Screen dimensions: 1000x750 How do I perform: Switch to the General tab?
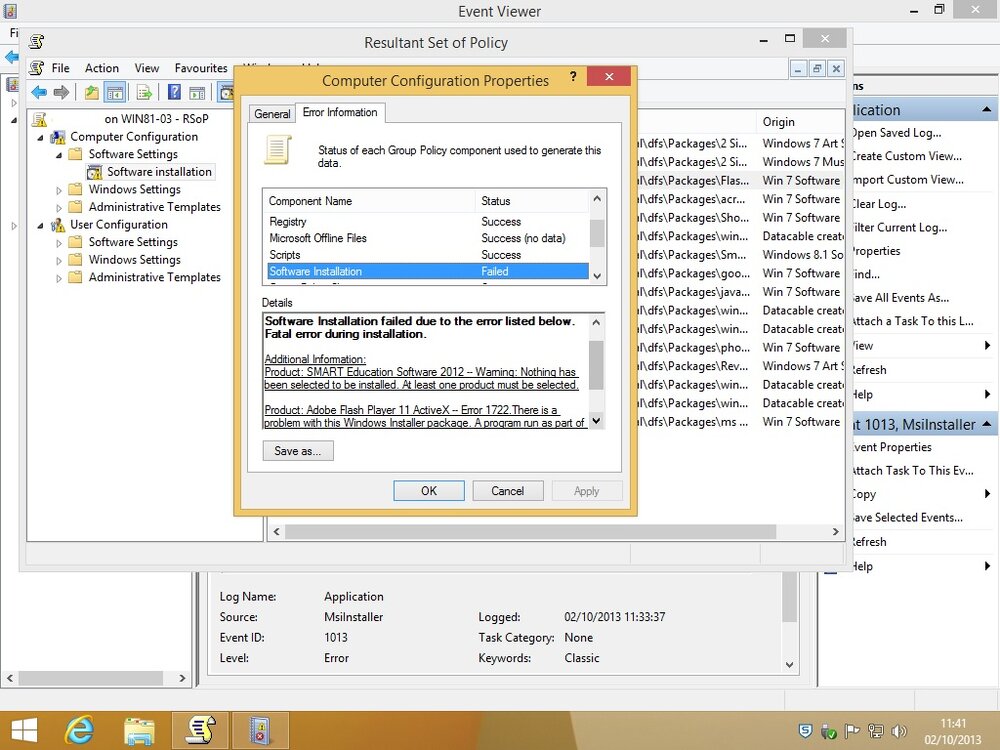(272, 114)
